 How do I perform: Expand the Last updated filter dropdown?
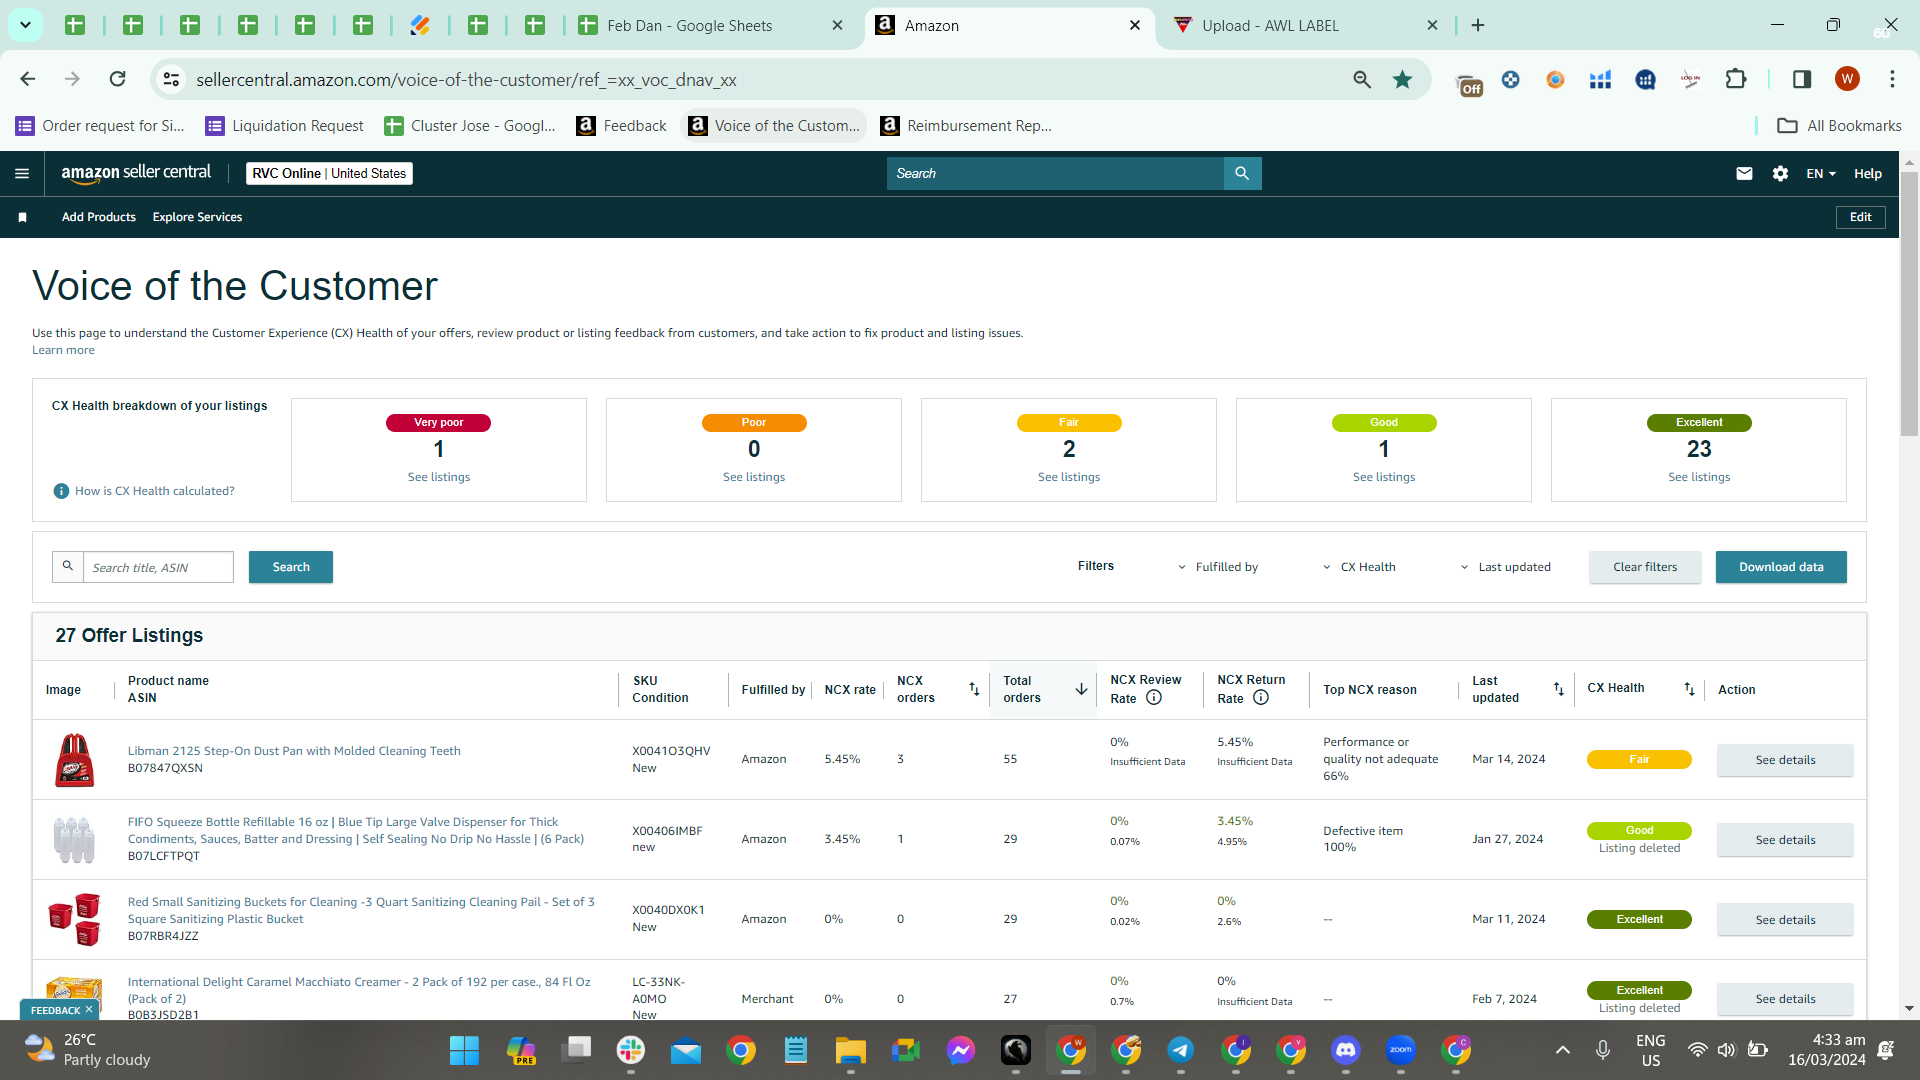tap(1505, 567)
